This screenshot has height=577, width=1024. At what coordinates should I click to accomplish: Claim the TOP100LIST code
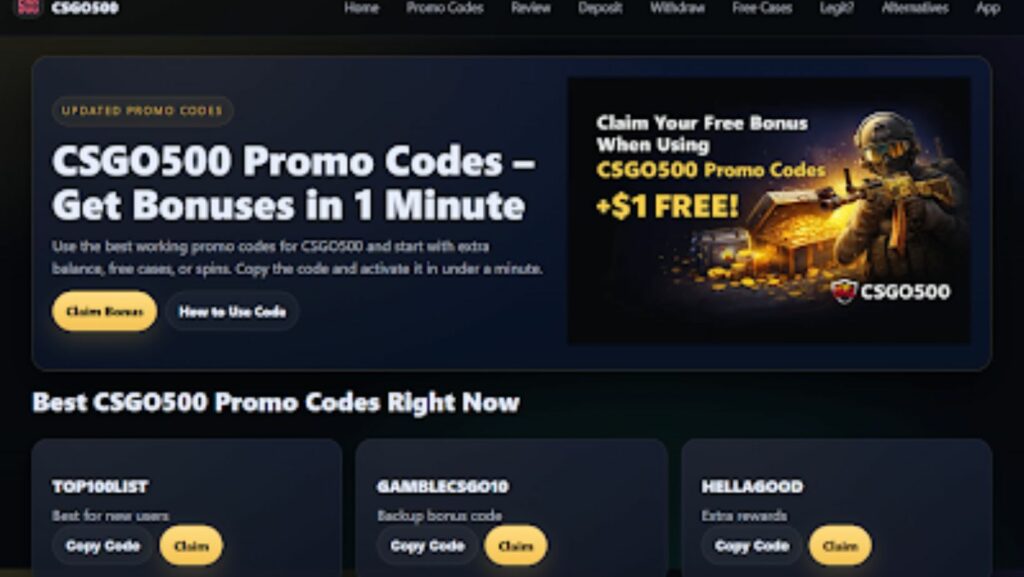click(191, 546)
